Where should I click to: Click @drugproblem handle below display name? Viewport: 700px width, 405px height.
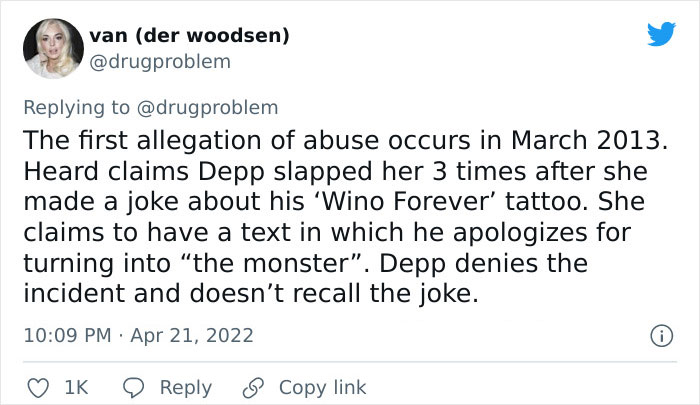pos(161,62)
